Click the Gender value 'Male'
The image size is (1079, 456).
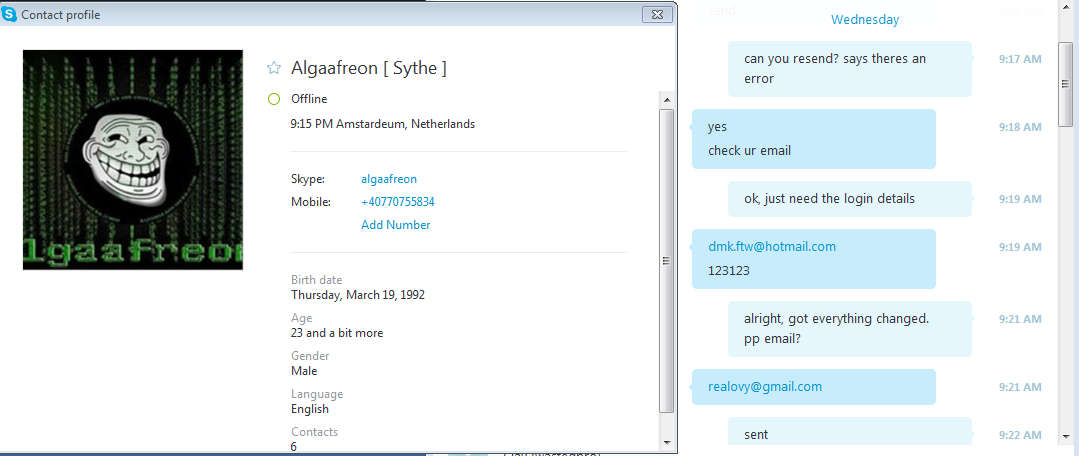click(x=304, y=371)
